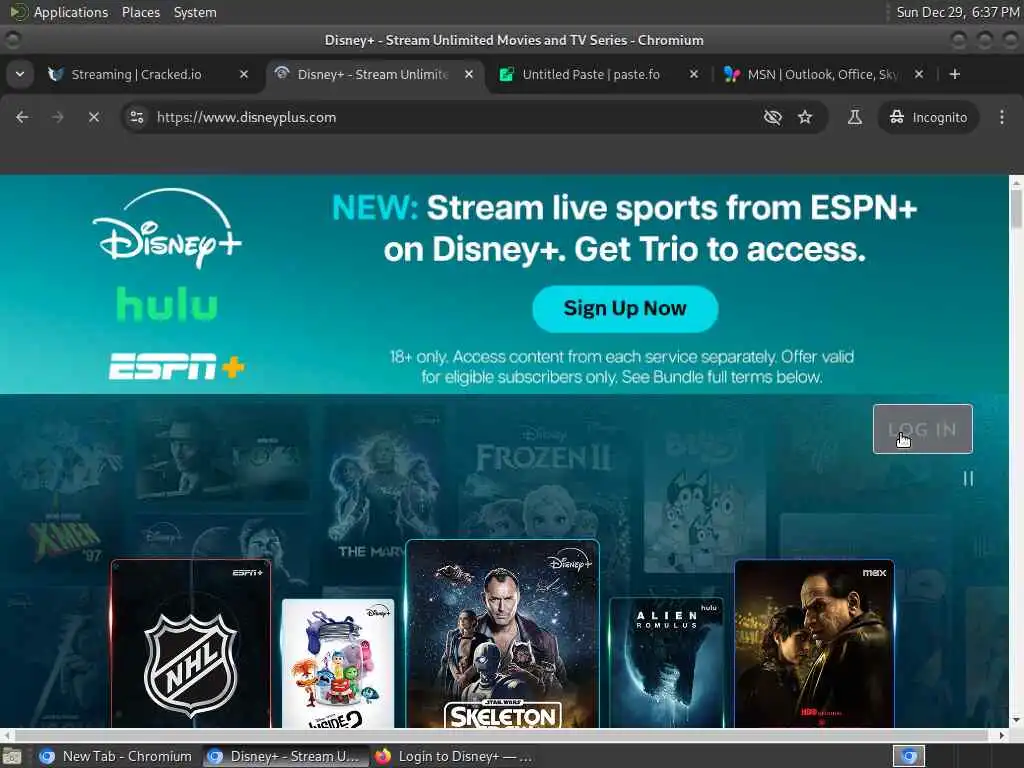Click the vertical scrollbar thumb
The width and height of the screenshot is (1024, 768).
(x=1016, y=208)
